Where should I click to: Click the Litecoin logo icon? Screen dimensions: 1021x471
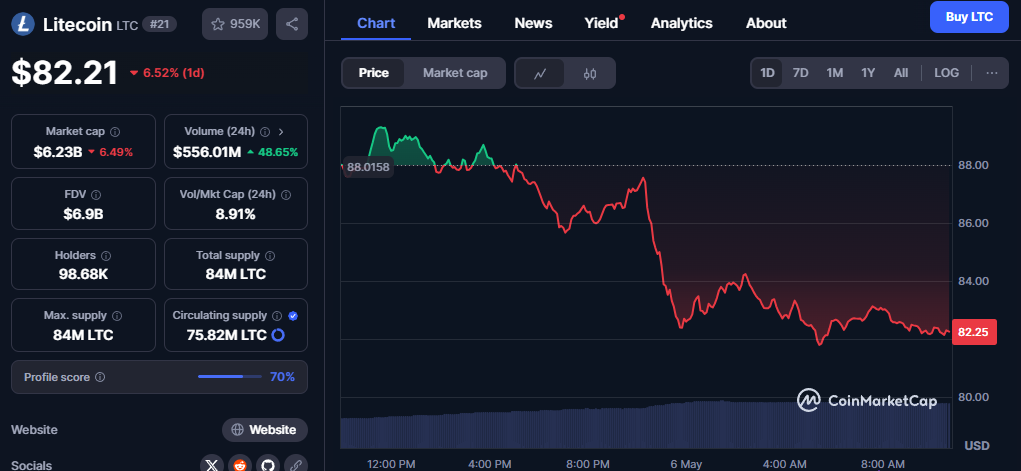[x=23, y=25]
